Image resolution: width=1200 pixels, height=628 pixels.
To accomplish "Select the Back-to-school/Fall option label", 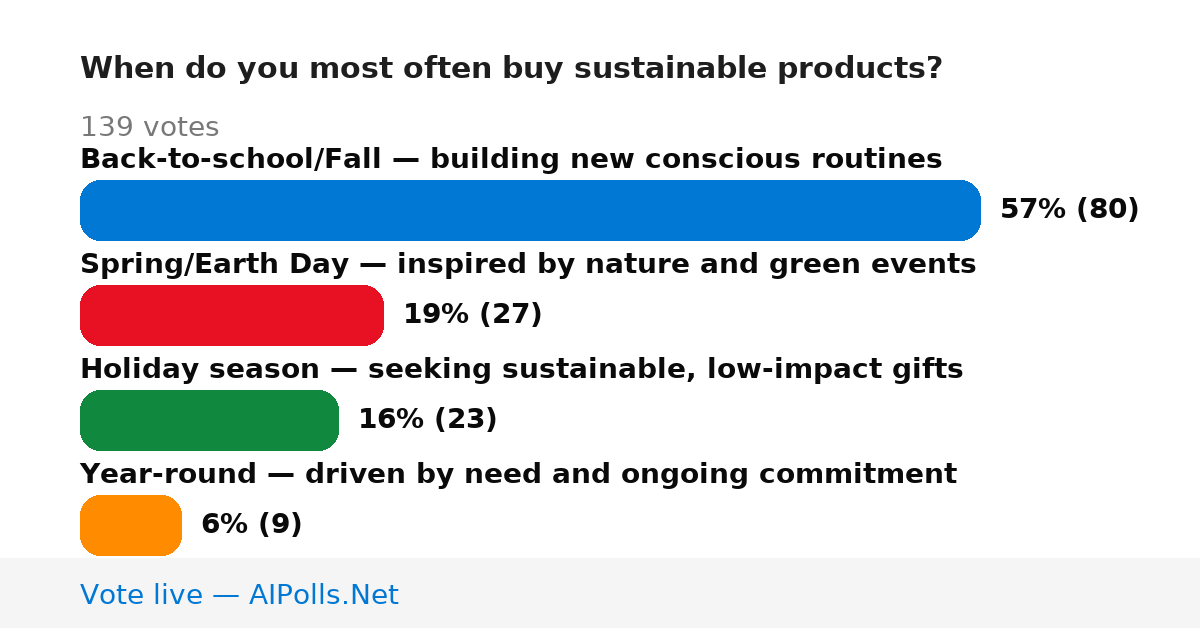I will pyautogui.click(x=511, y=159).
